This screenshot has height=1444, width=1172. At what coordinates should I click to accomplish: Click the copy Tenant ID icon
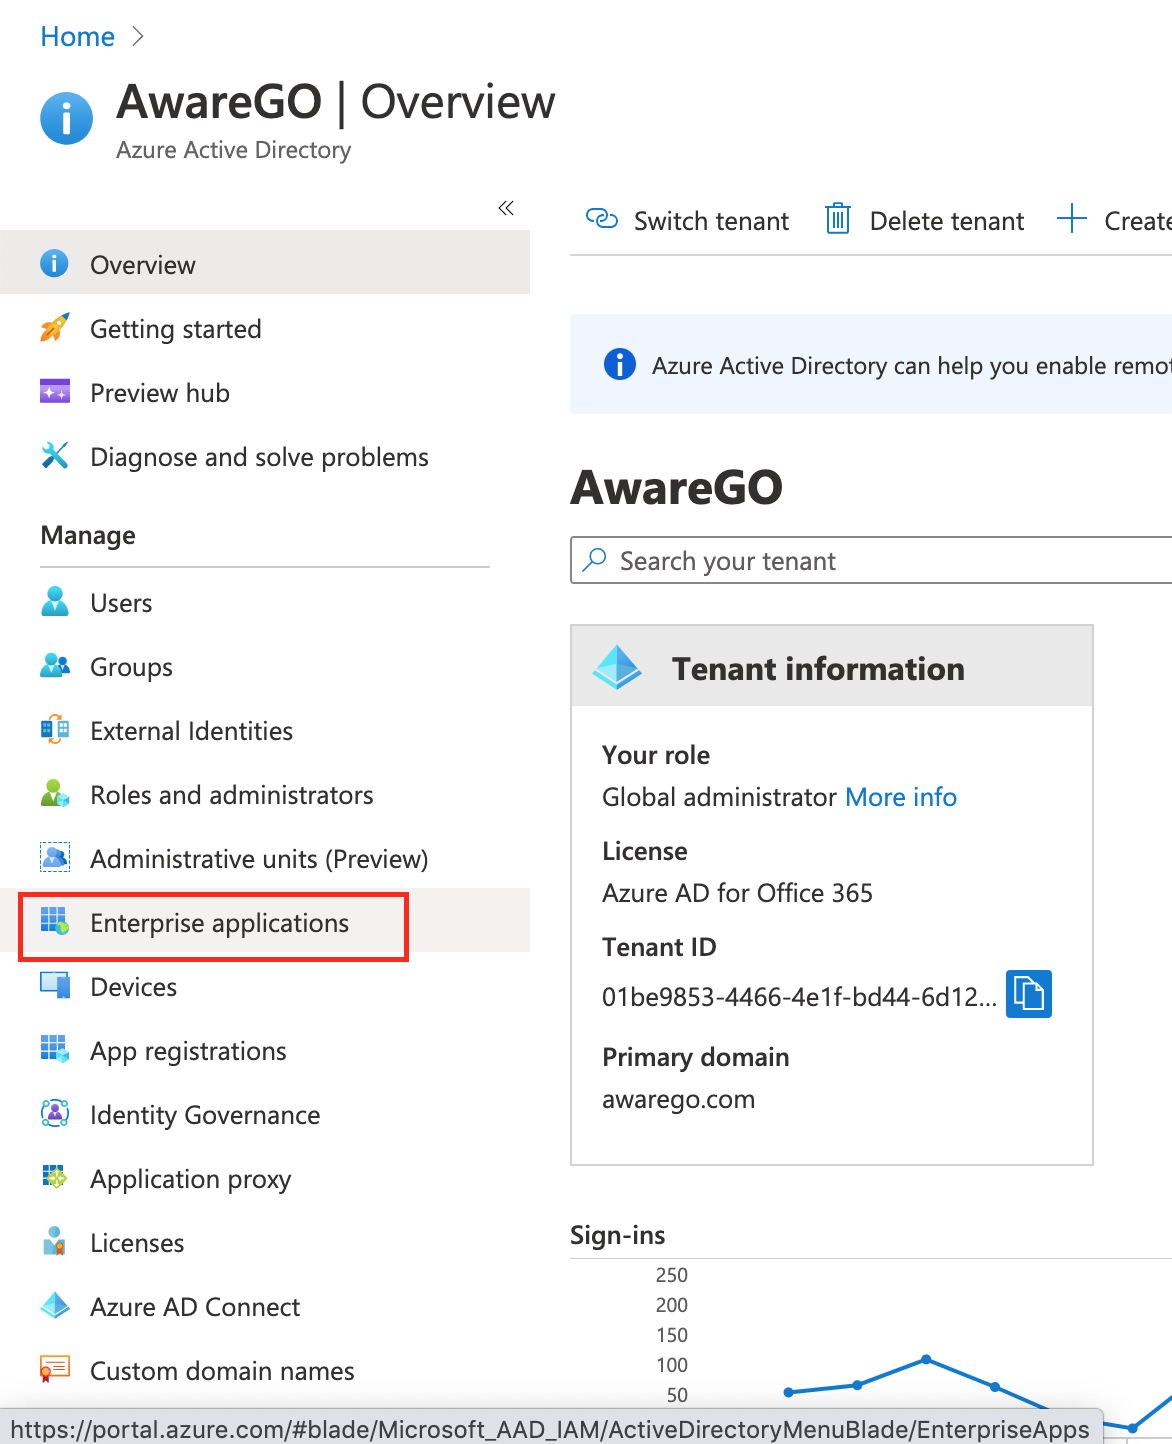click(x=1028, y=994)
